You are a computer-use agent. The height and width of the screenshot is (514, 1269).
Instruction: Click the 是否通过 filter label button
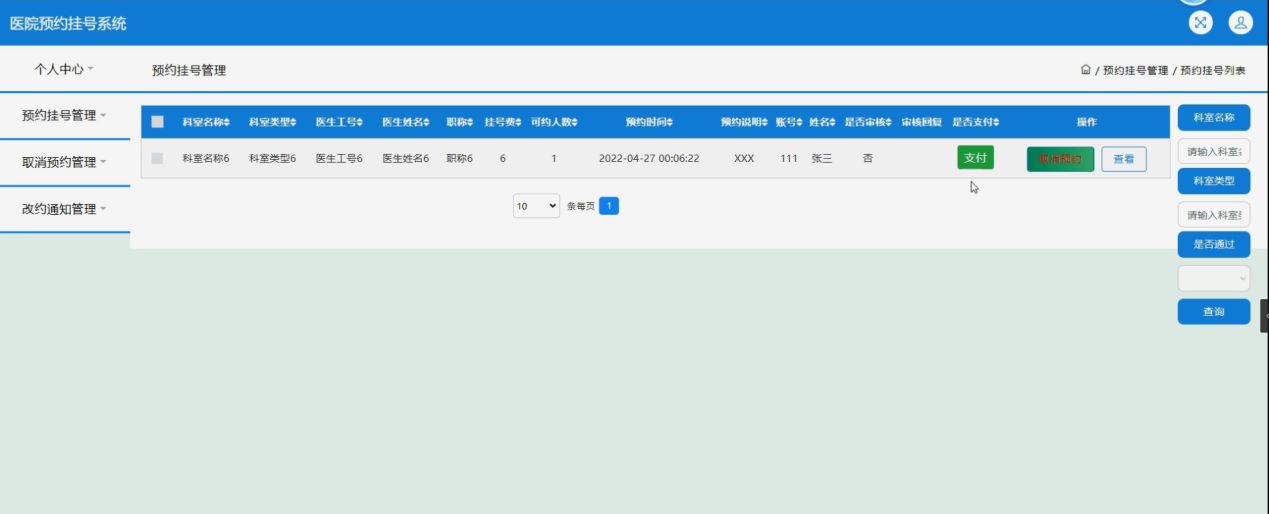pyautogui.click(x=1214, y=244)
